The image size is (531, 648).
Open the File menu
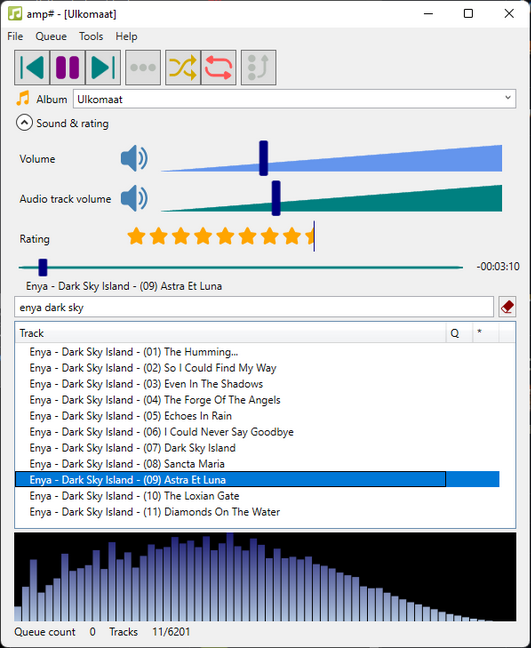[15, 36]
